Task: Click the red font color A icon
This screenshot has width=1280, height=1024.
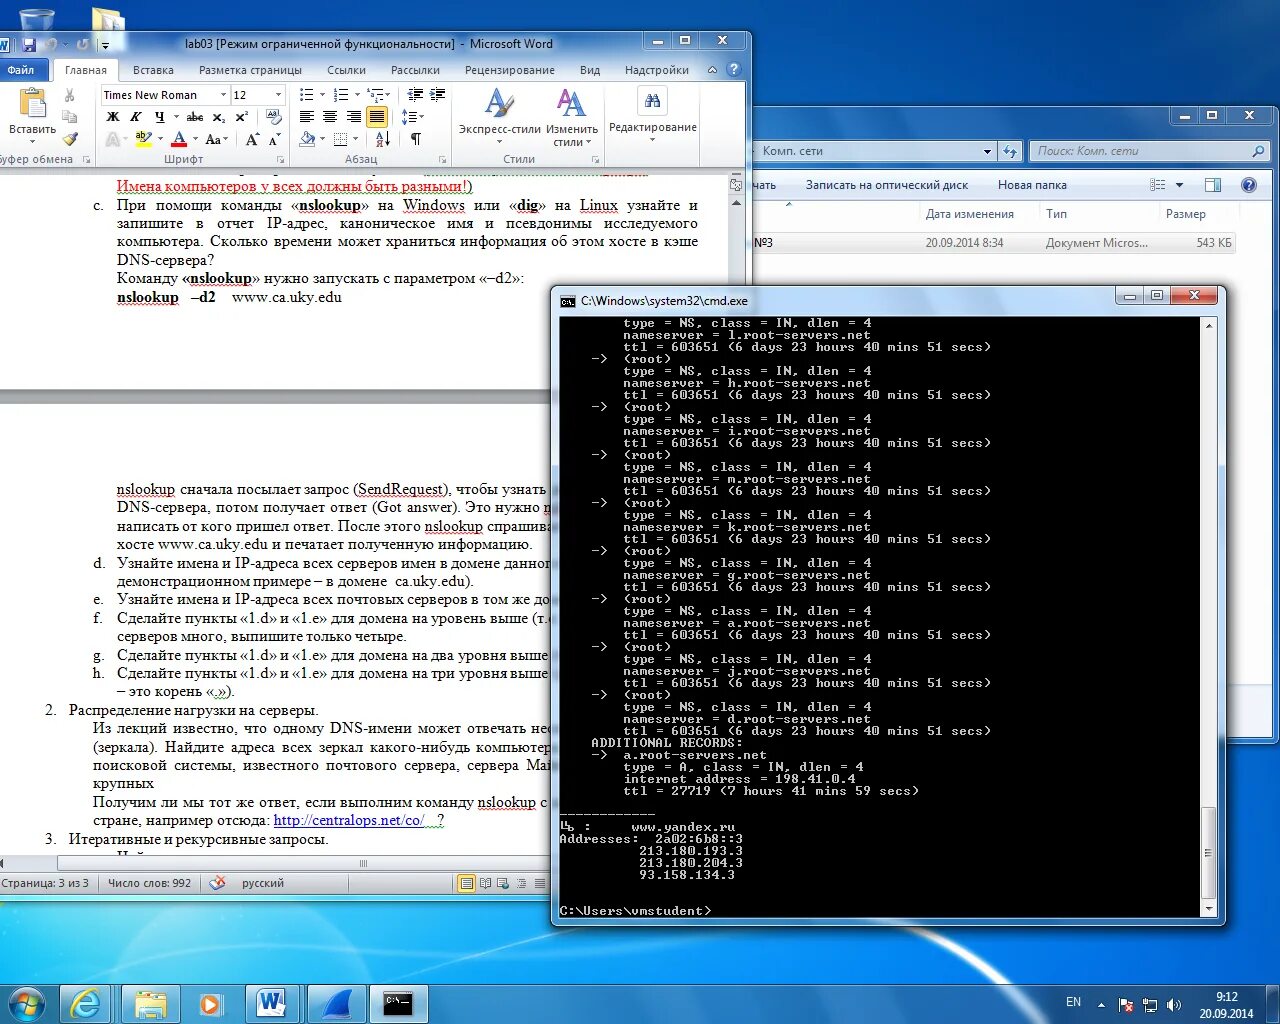Action: click(179, 139)
